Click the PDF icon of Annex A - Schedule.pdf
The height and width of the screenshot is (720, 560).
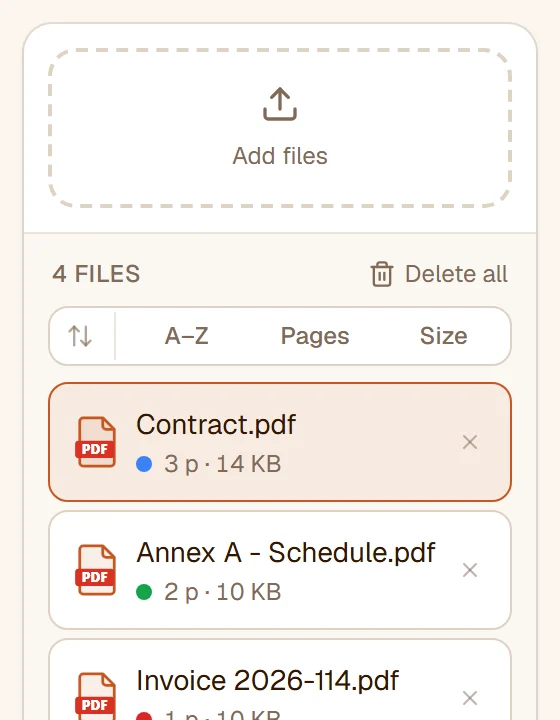tap(95, 570)
